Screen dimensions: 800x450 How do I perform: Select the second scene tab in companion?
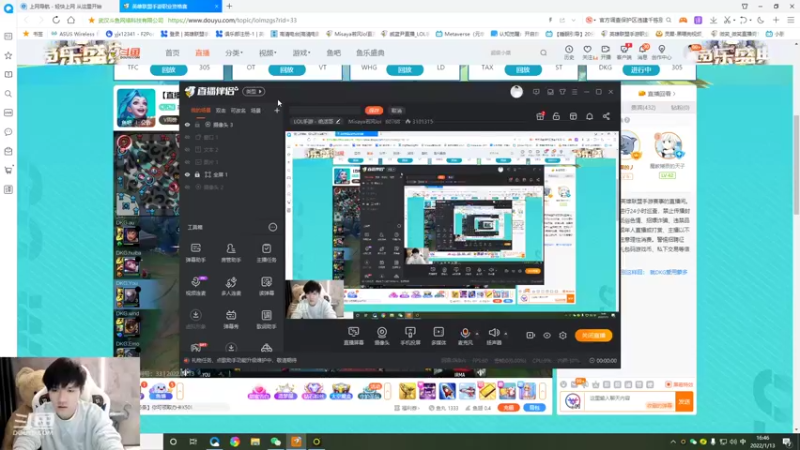point(220,110)
